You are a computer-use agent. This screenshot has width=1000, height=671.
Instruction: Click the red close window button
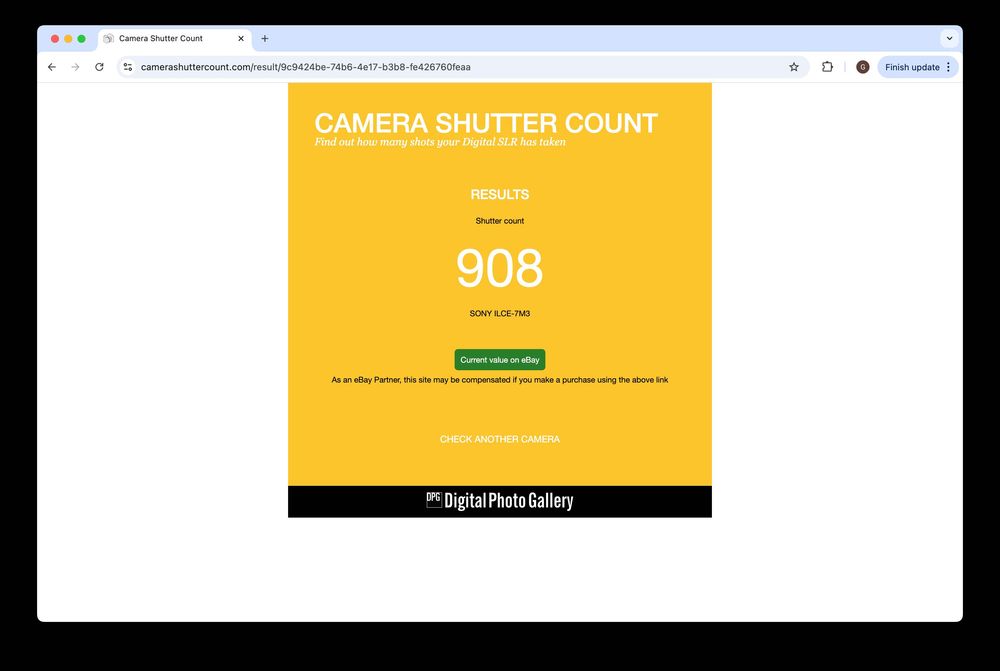[55, 39]
